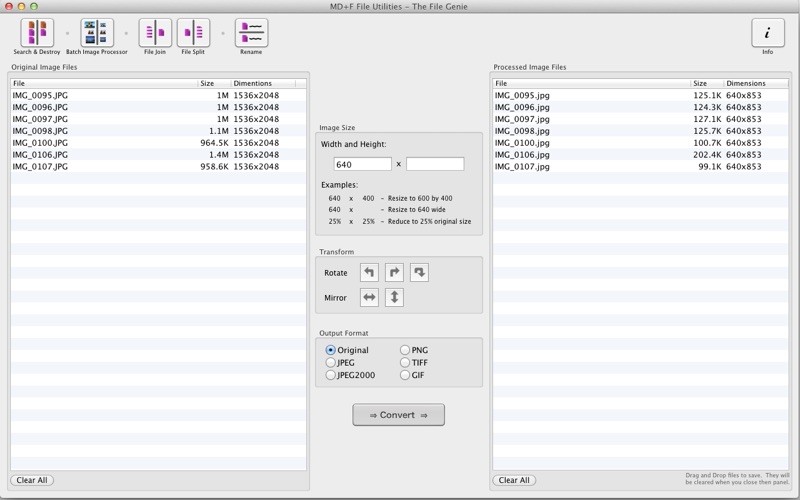800x500 pixels.
Task: Sort original files by File column
Action: (x=104, y=83)
